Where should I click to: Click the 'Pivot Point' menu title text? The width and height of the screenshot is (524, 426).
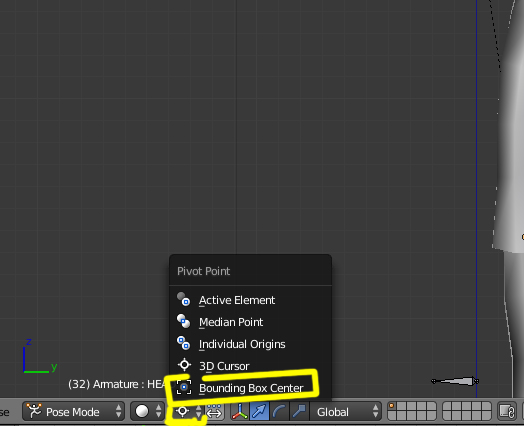click(x=204, y=271)
